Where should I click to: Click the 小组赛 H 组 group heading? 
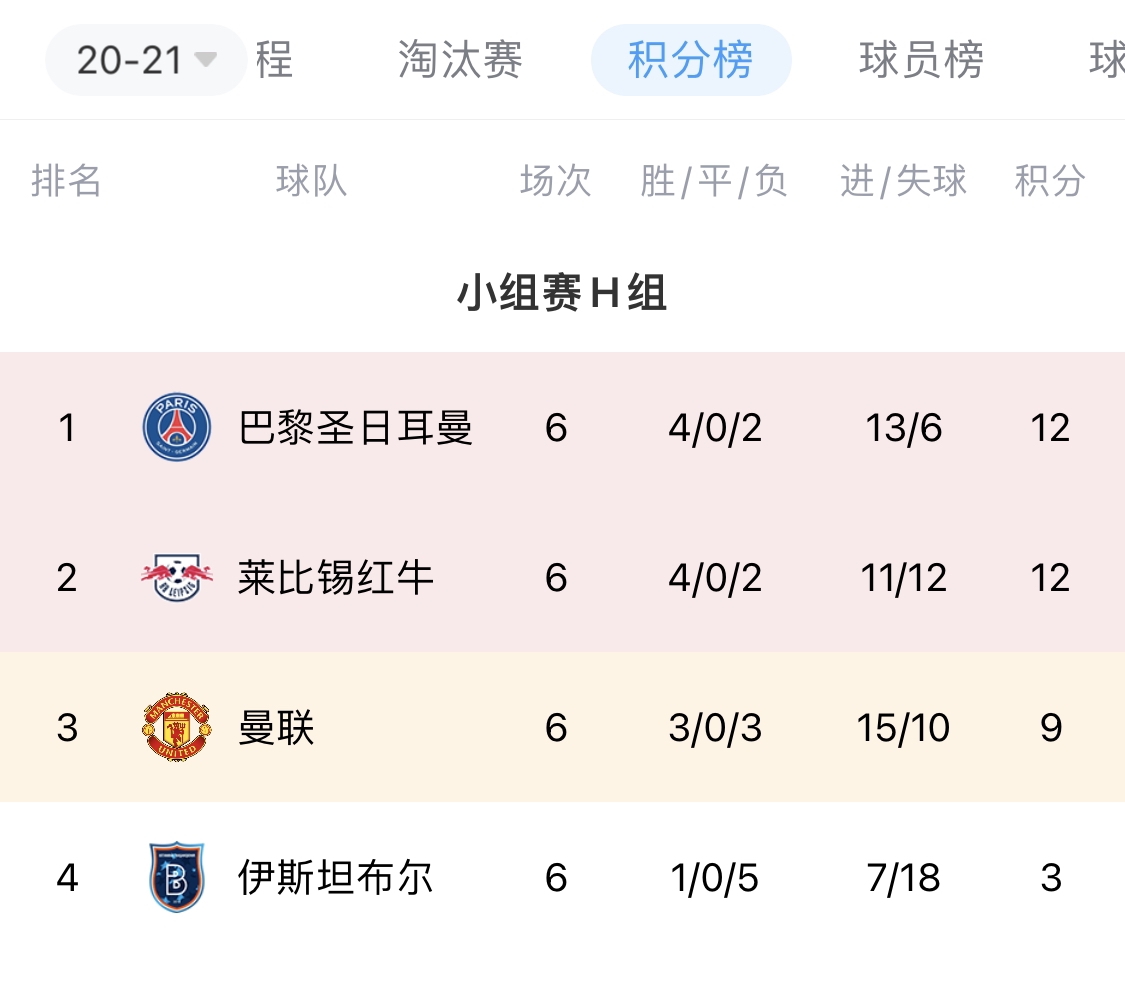click(562, 294)
